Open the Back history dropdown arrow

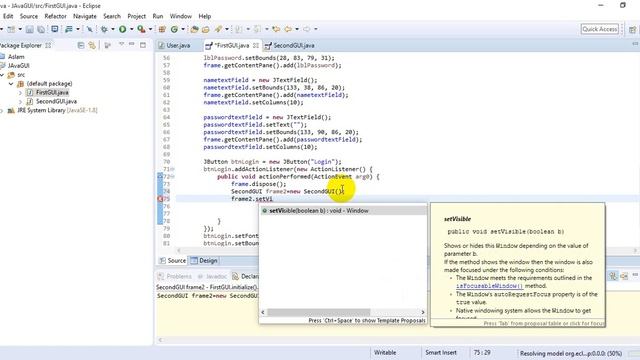pos(297,29)
